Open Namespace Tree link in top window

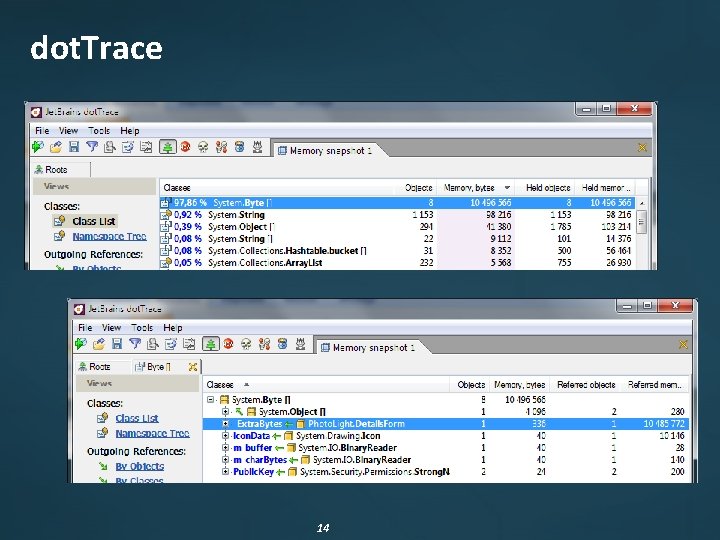(109, 236)
